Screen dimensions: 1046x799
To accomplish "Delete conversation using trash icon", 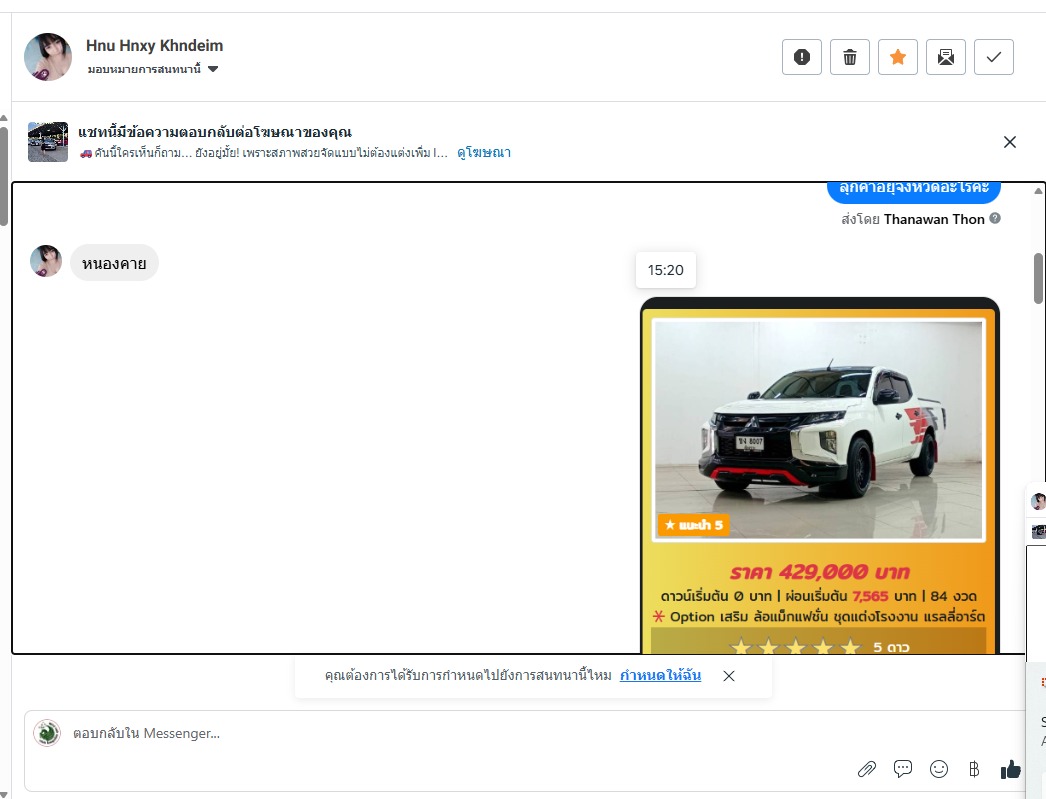I will click(x=849, y=57).
